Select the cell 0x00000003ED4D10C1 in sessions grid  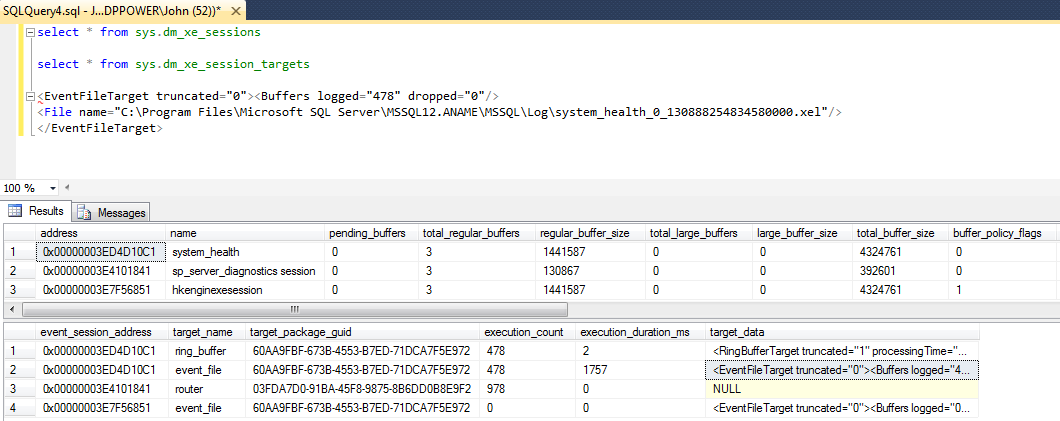click(101, 252)
